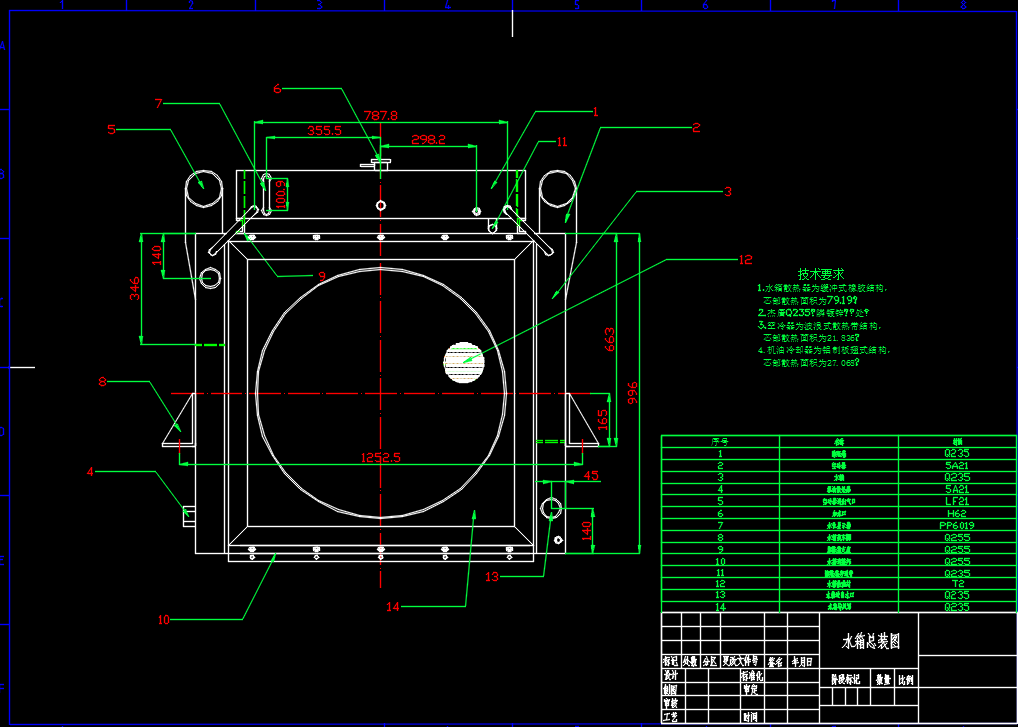
Task: Click the 100.9 vertical dimension label
Action: 280,194
